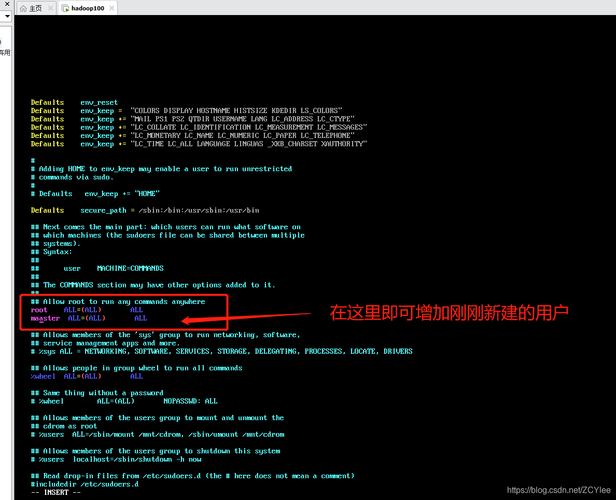Click the env_keep 'COLORS DISPLAY HOSTNAME' line
Image resolution: width=616 pixels, height=500 pixels.
pyautogui.click(x=187, y=111)
